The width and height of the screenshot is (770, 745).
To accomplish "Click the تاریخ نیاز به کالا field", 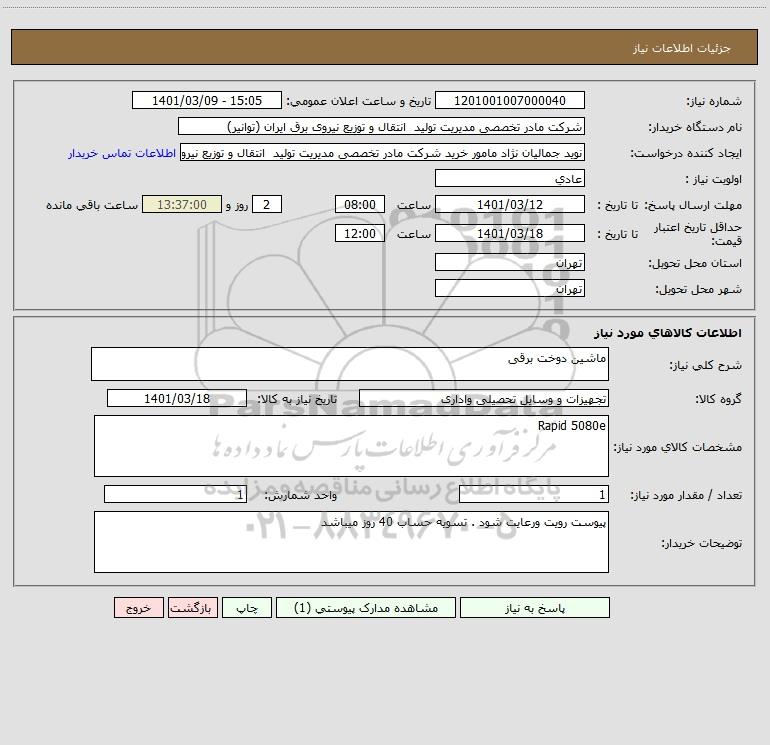I will click(x=177, y=398).
